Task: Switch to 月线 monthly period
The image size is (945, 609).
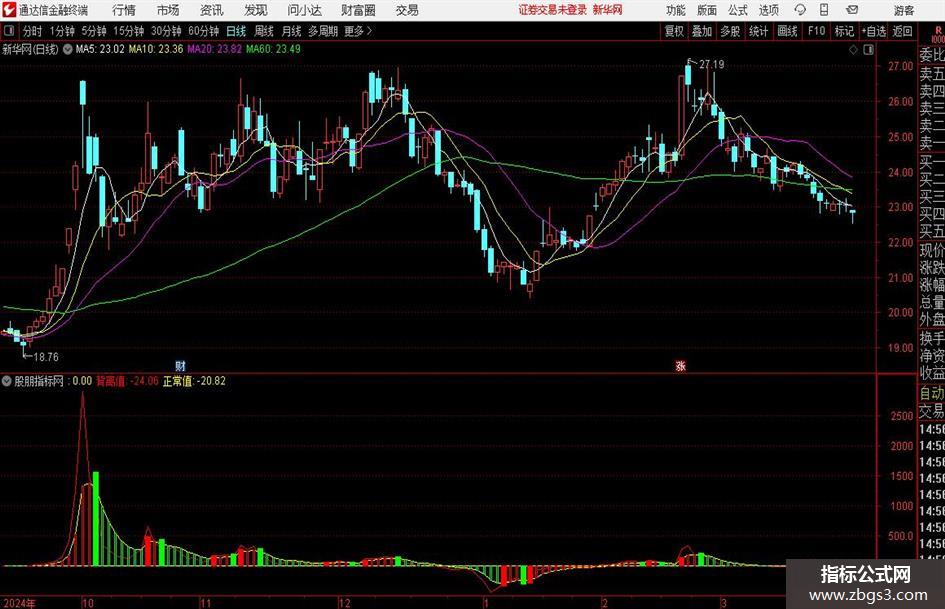Action: coord(291,31)
